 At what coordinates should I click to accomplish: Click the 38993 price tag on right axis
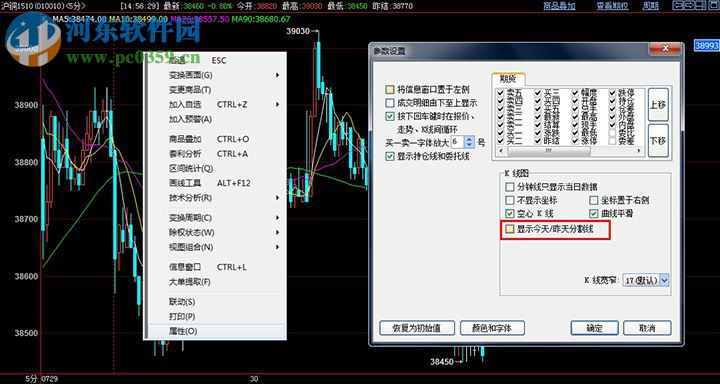tap(706, 45)
